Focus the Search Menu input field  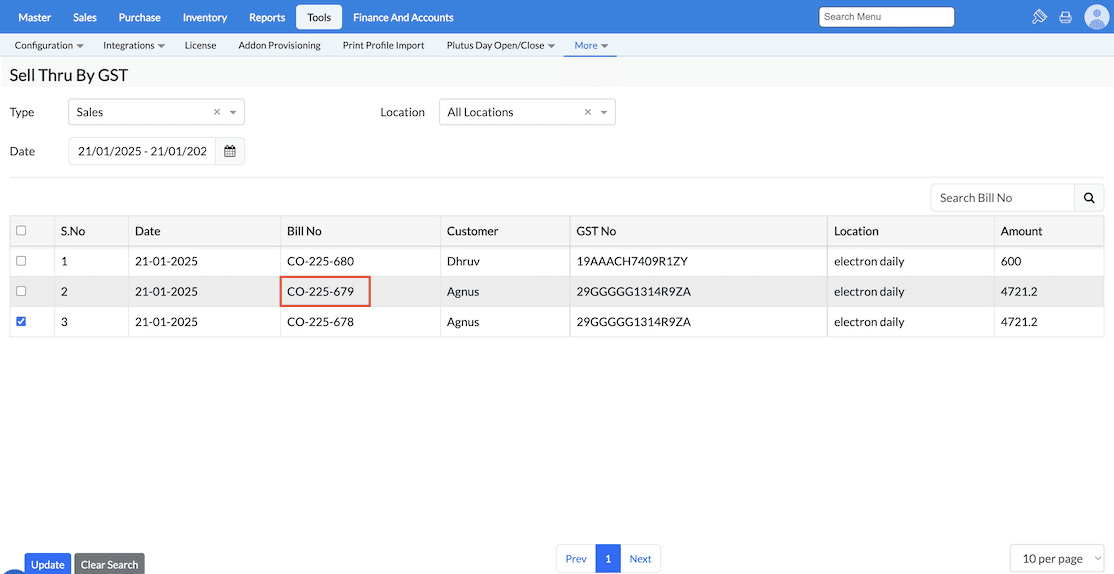coord(886,17)
